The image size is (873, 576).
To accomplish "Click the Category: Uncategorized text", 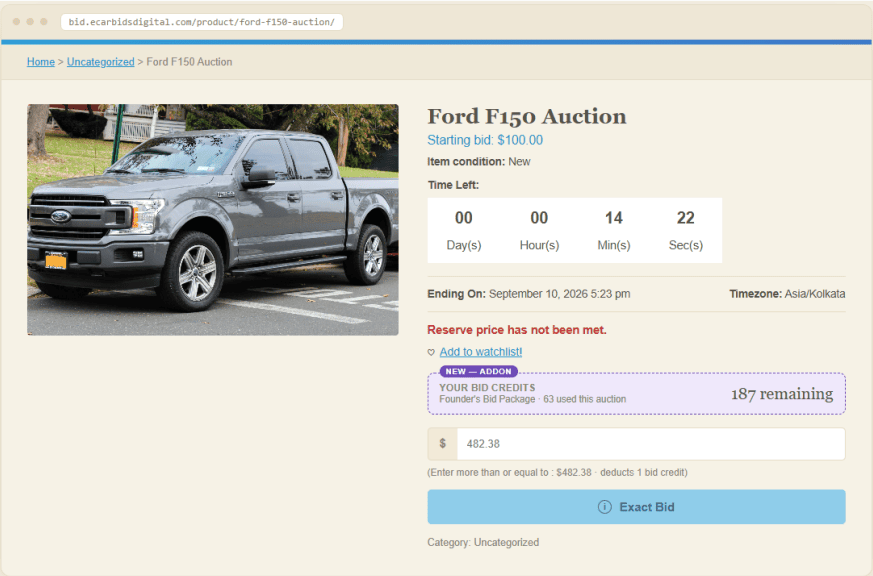I will (x=483, y=542).
